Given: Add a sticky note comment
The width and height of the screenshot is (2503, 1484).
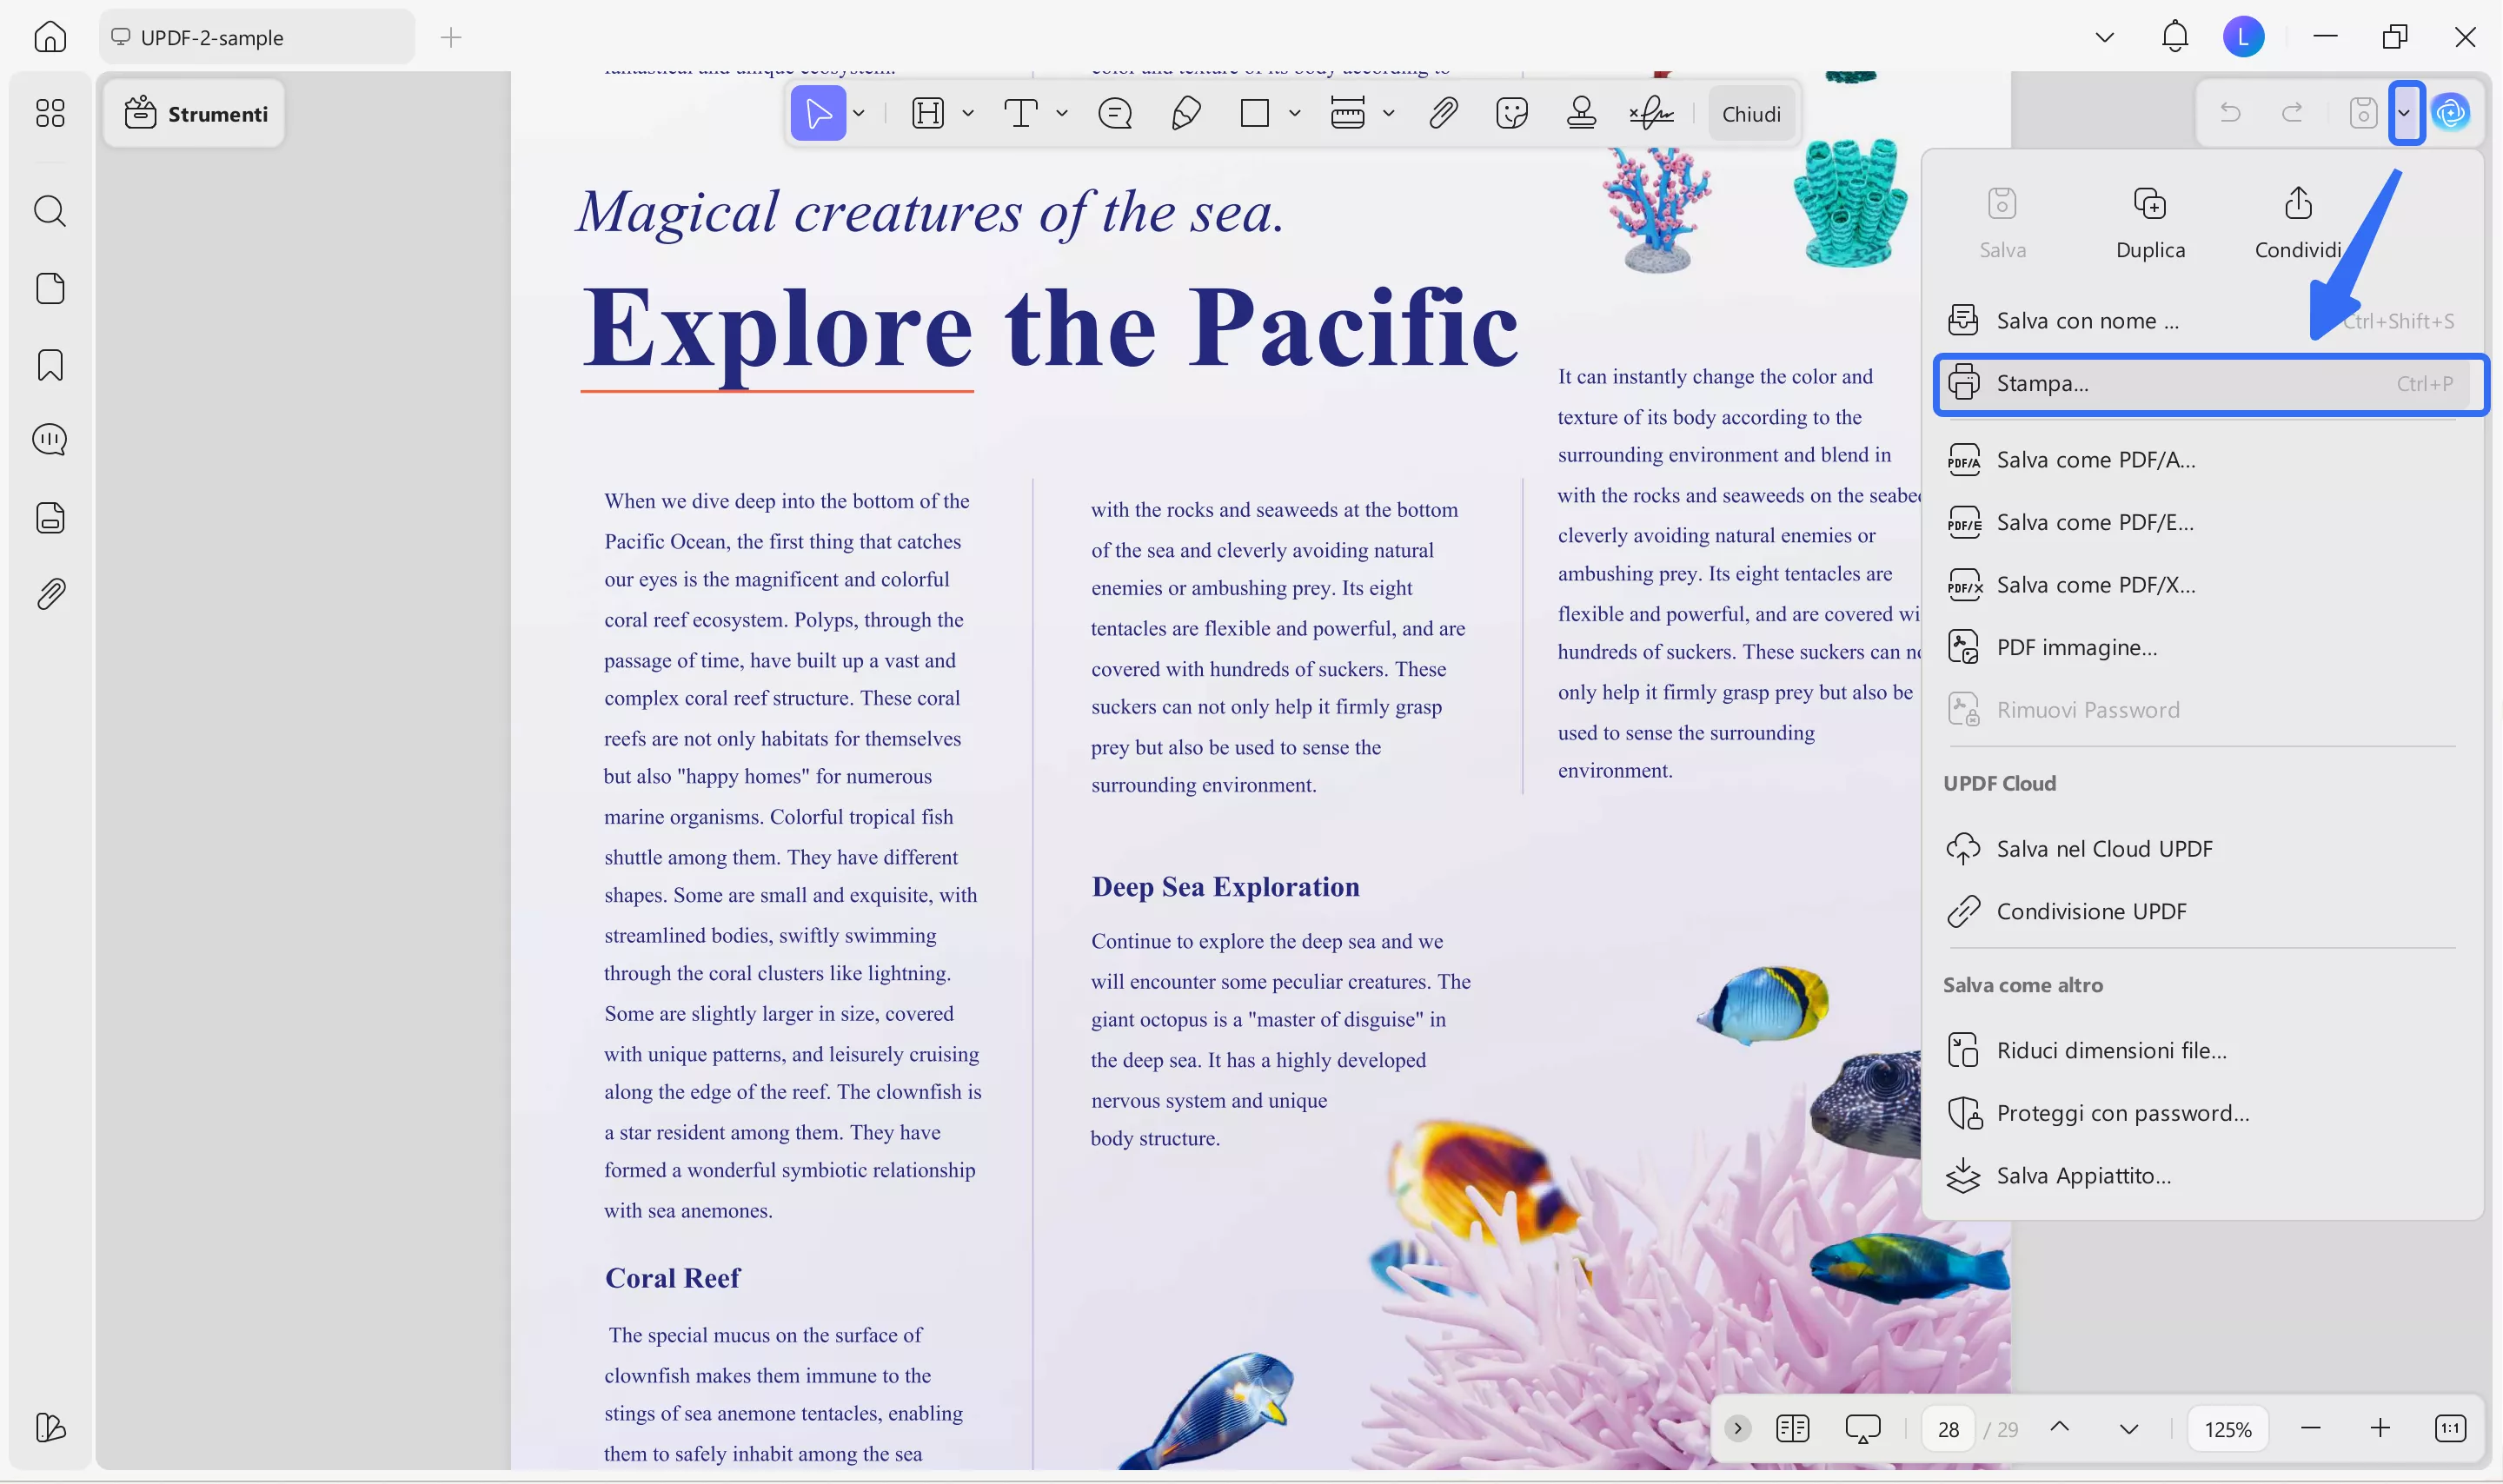Looking at the screenshot, I should pos(1114,113).
